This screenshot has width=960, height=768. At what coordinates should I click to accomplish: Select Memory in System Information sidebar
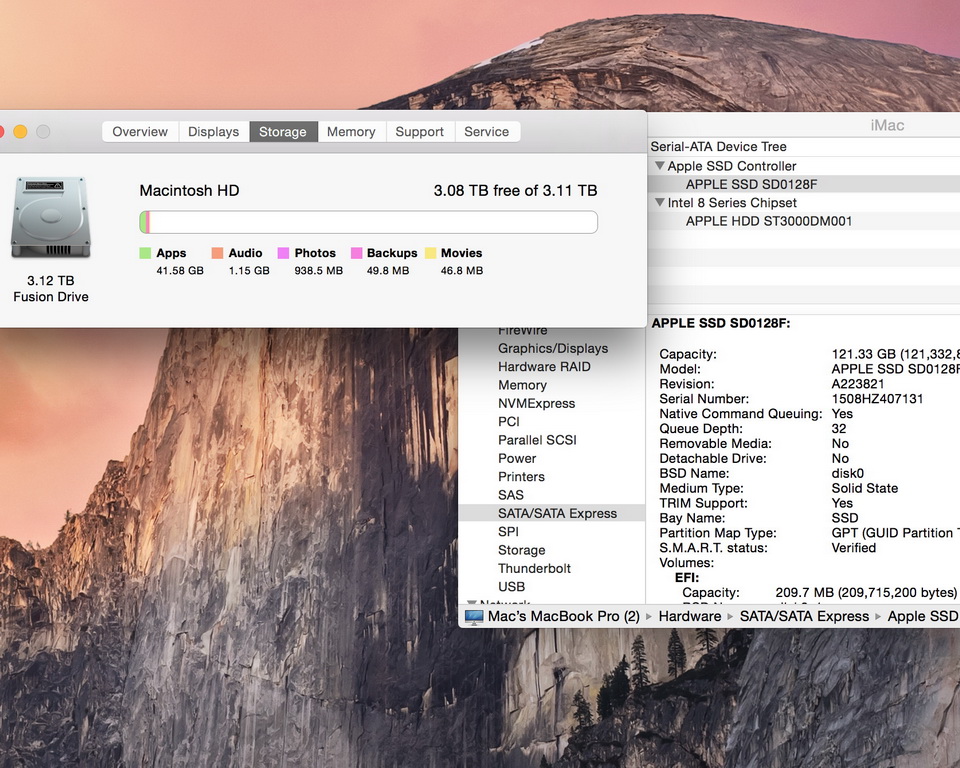click(x=522, y=385)
